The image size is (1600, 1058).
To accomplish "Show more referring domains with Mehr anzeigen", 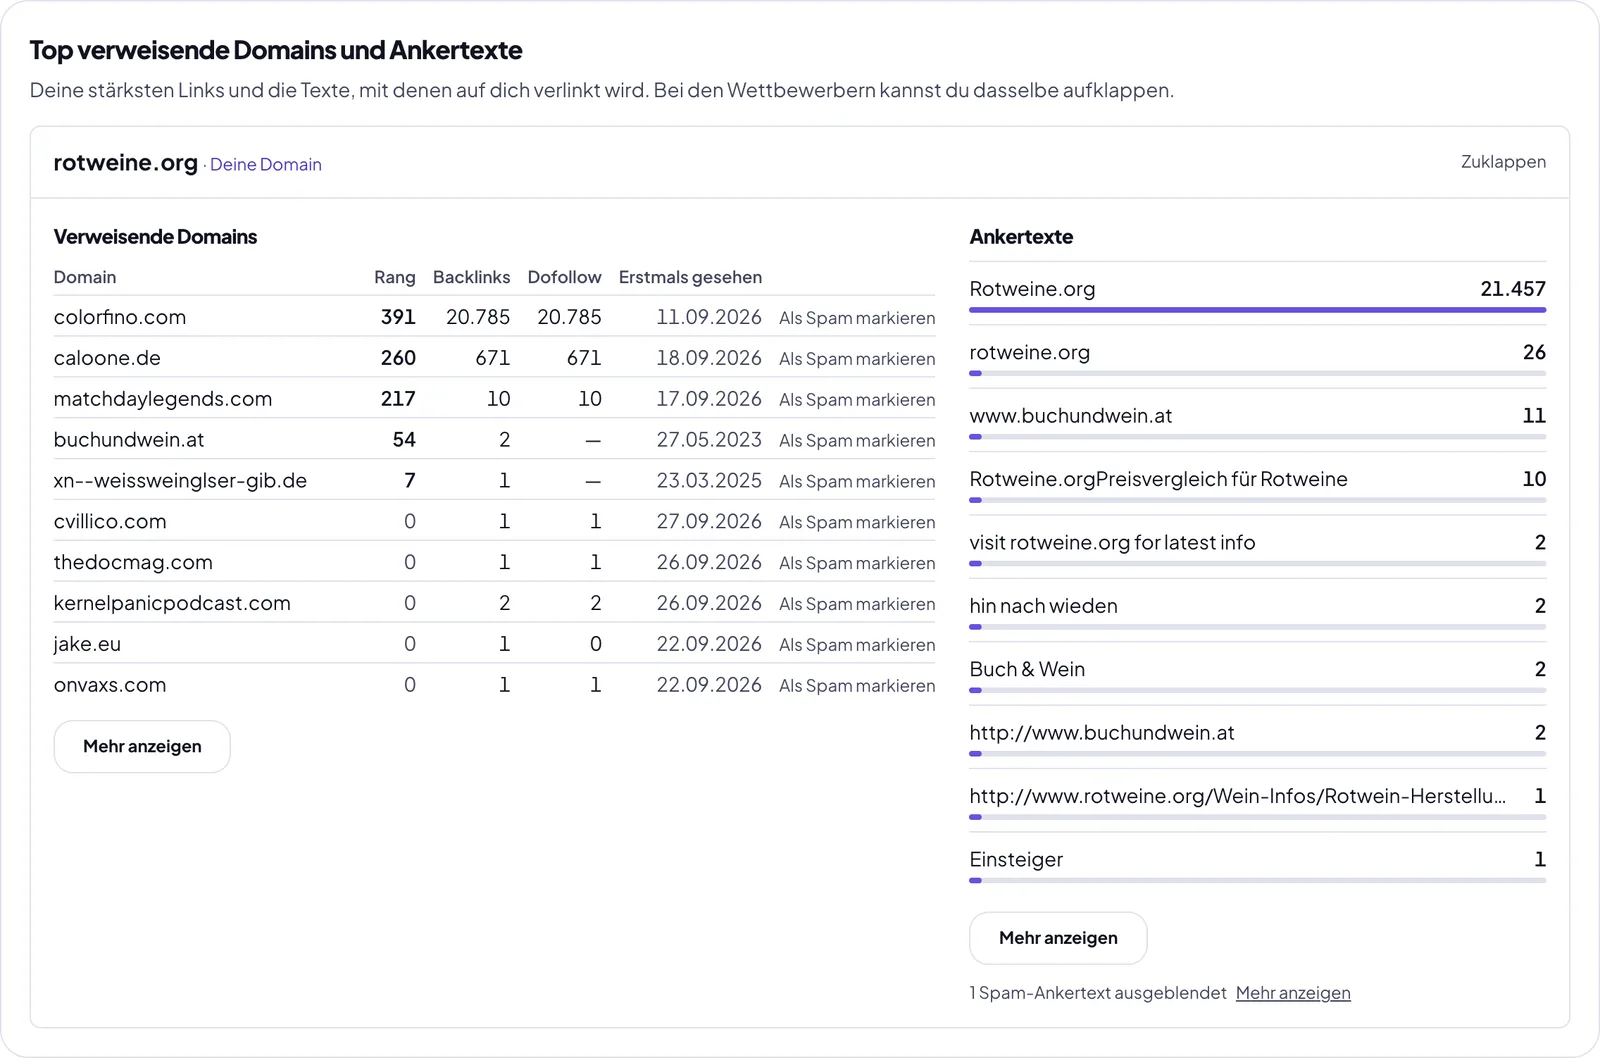I will click(142, 747).
